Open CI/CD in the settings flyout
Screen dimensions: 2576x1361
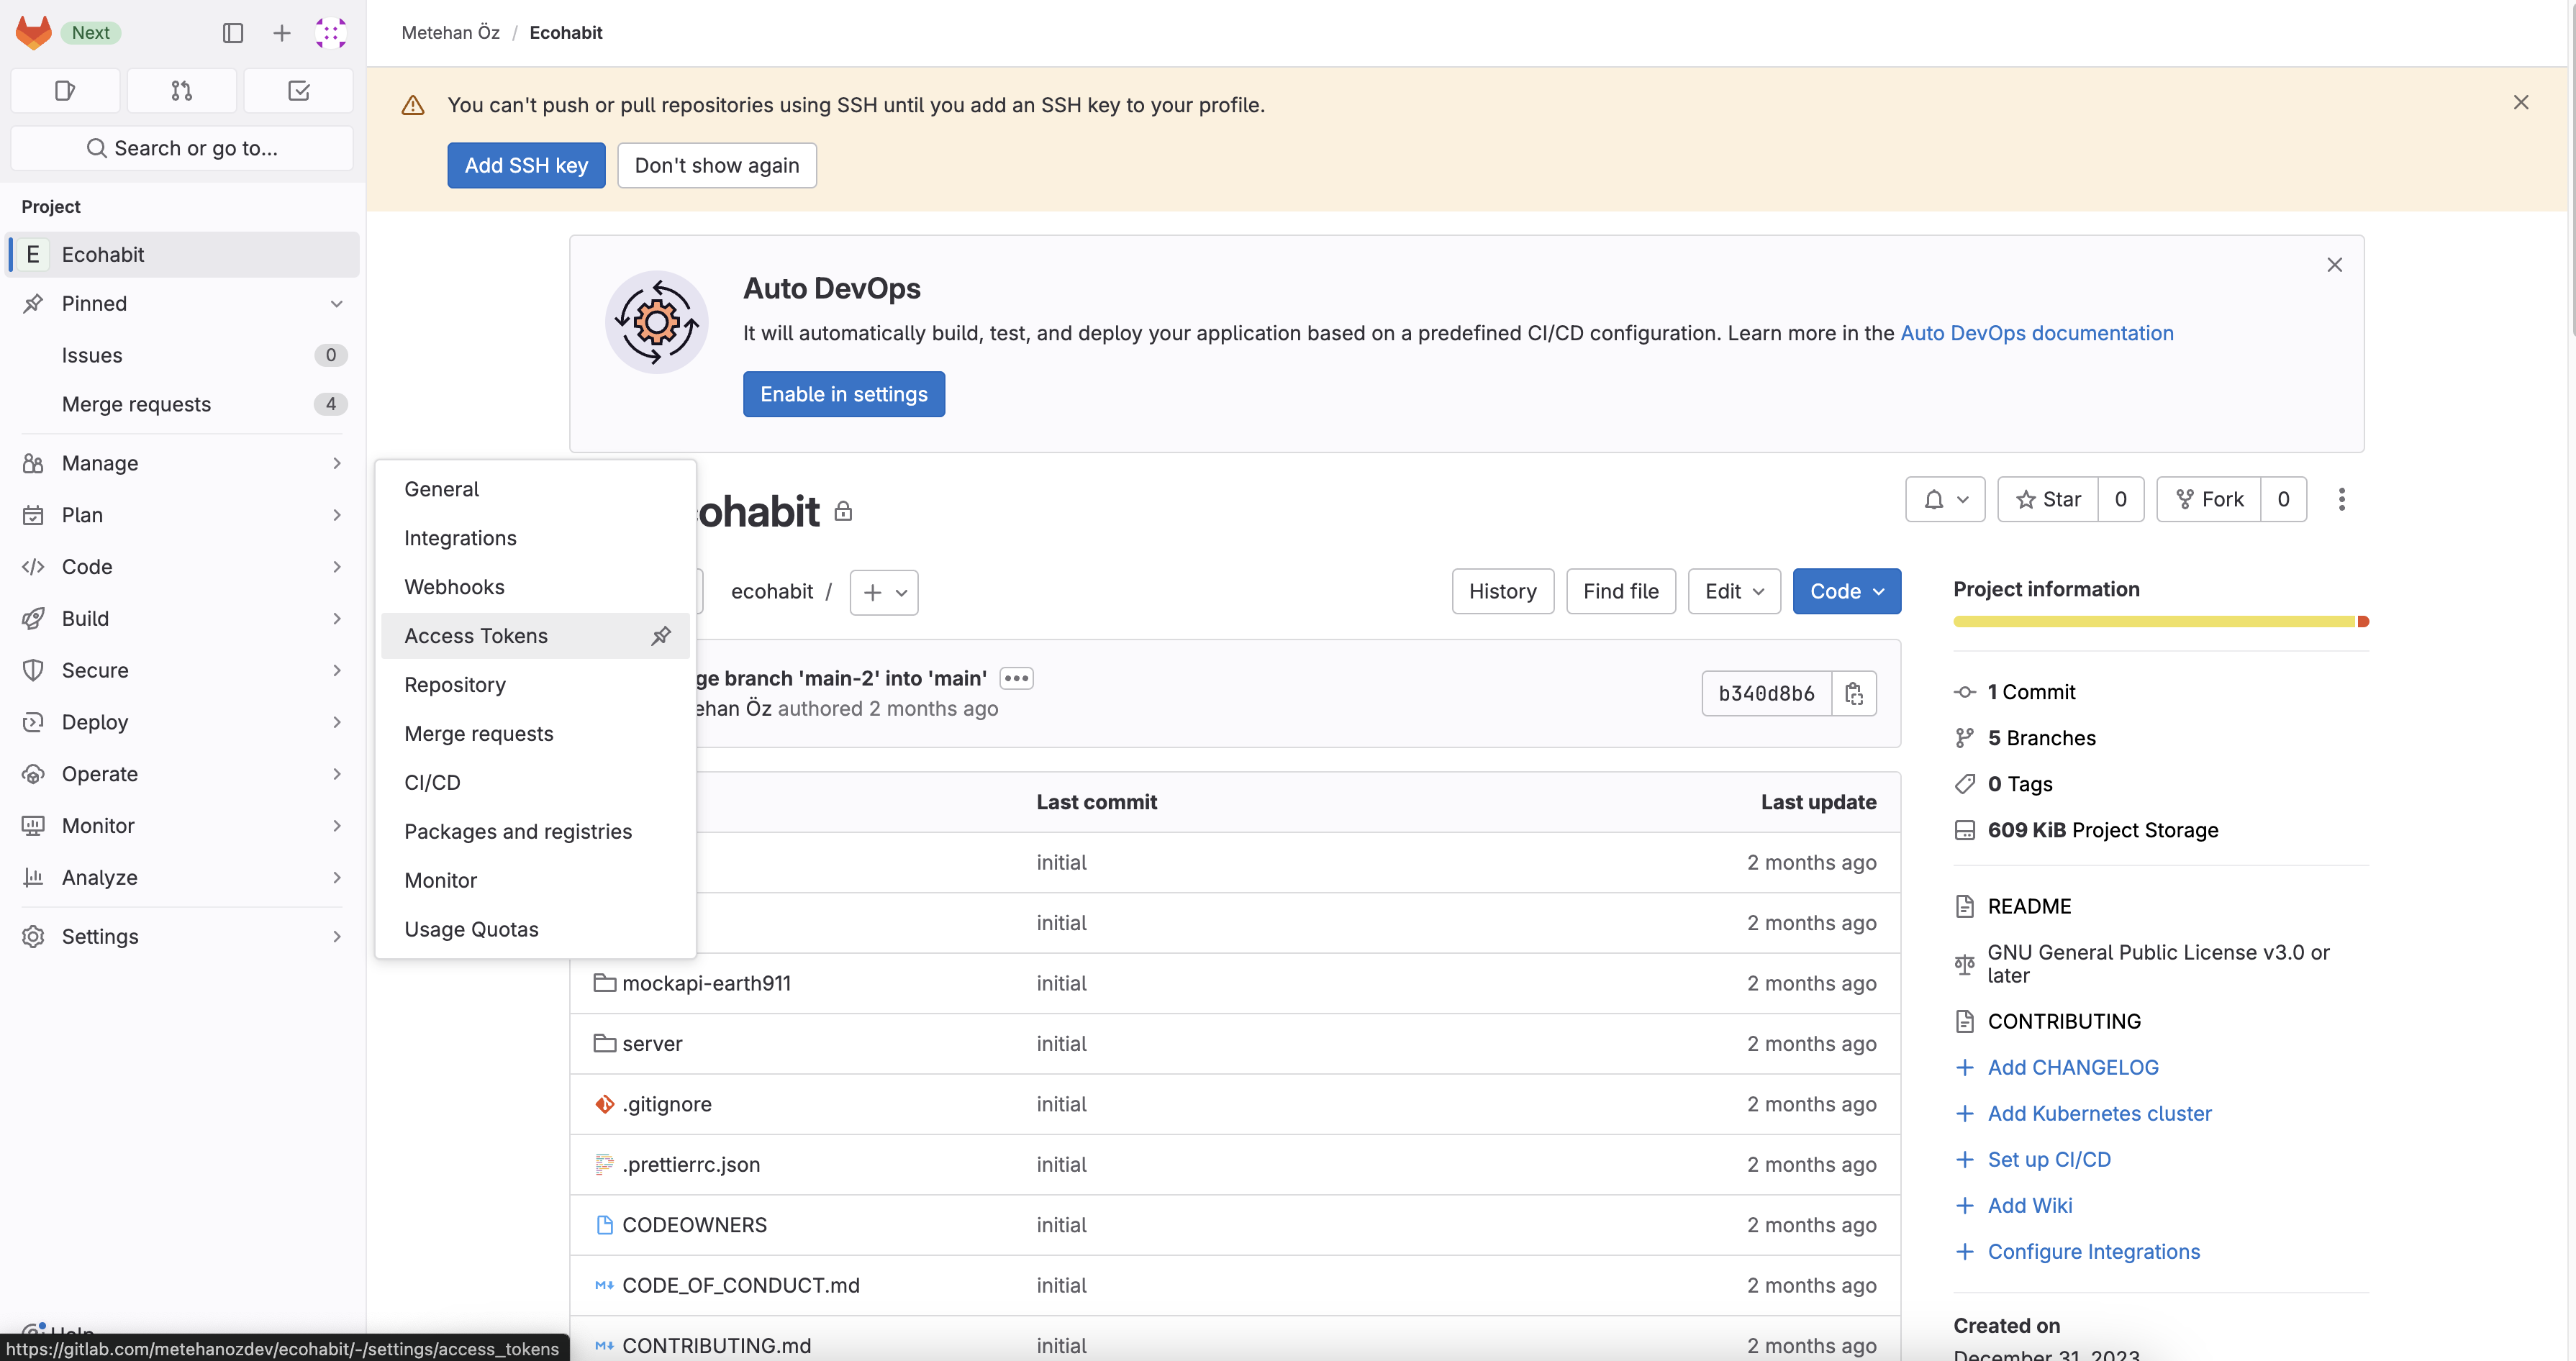point(432,783)
